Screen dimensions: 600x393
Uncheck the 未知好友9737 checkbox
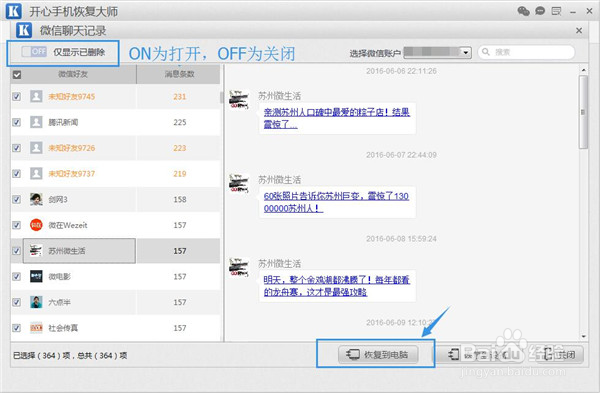[x=16, y=173]
